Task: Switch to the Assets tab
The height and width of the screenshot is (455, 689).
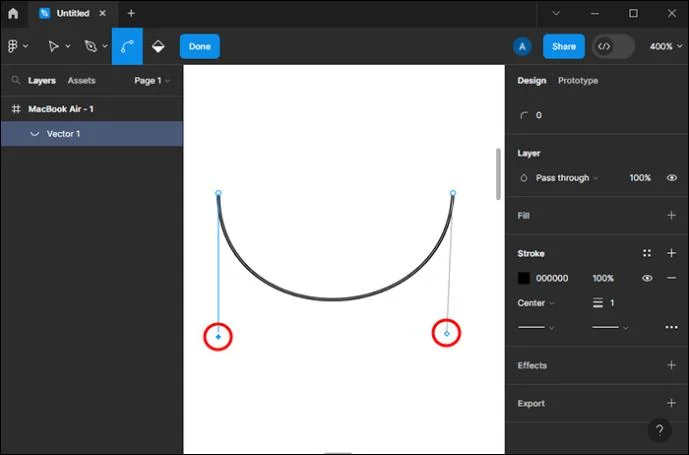Action: (x=81, y=80)
